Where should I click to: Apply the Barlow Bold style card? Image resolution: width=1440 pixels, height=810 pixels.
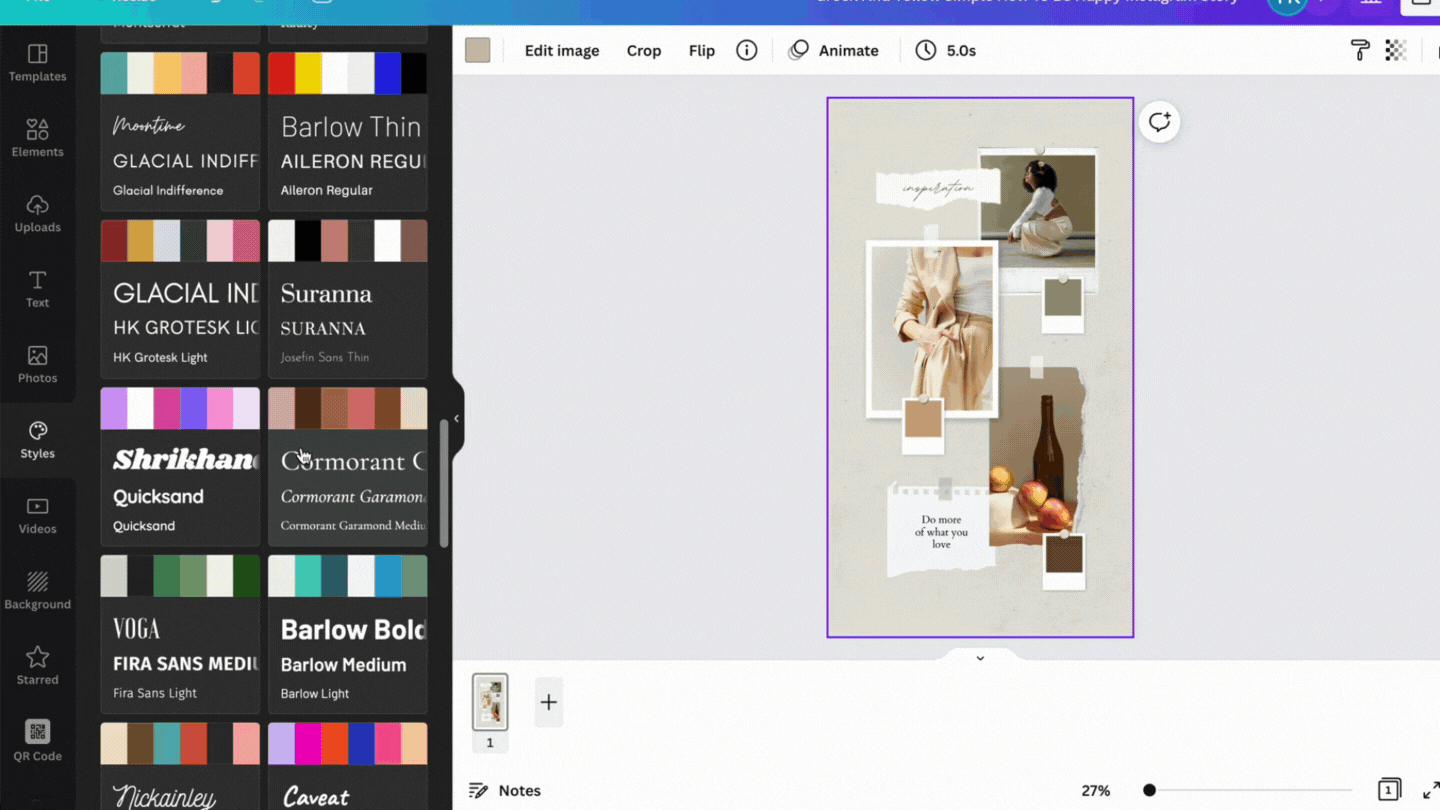pyautogui.click(x=348, y=634)
